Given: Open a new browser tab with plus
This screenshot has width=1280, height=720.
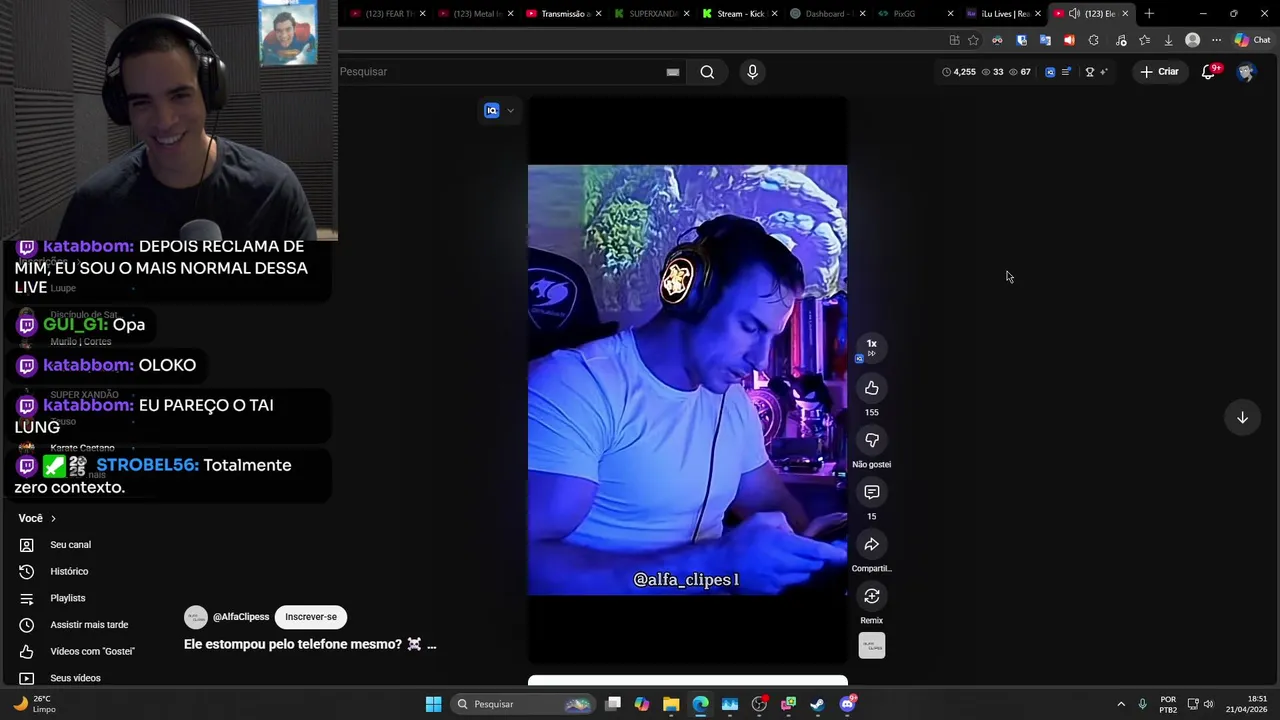Looking at the screenshot, I should 1149,14.
